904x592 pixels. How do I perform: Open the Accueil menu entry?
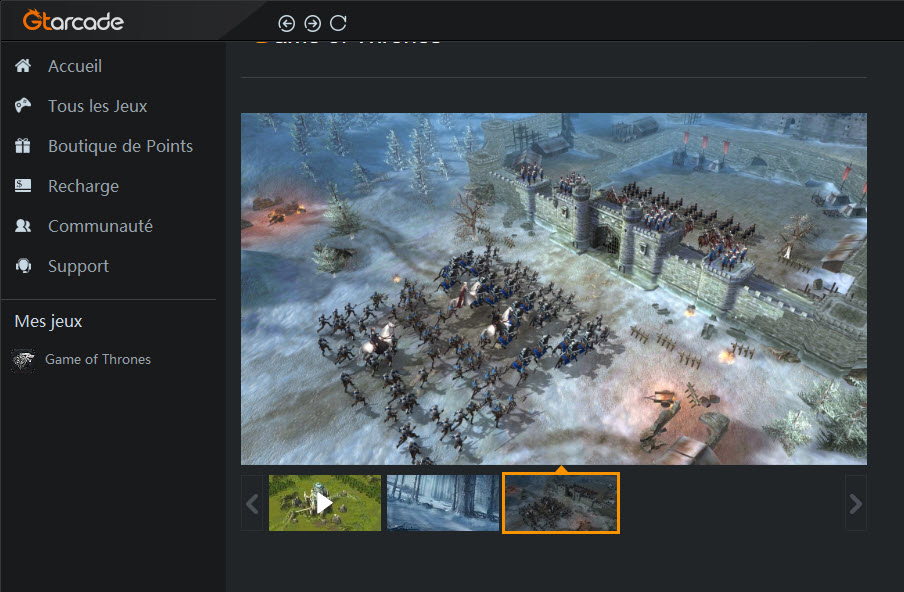point(75,65)
